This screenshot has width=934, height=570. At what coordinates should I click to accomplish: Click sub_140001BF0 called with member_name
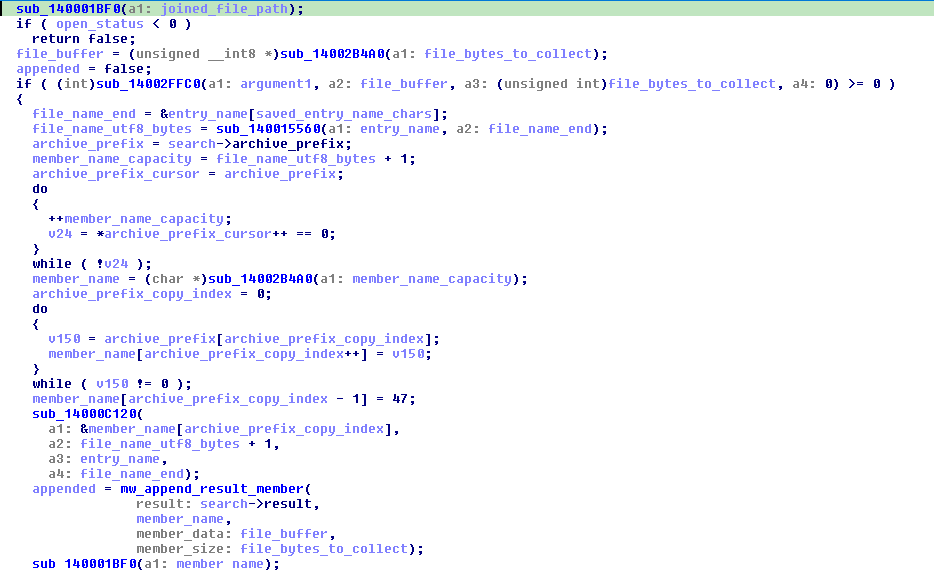84,563
